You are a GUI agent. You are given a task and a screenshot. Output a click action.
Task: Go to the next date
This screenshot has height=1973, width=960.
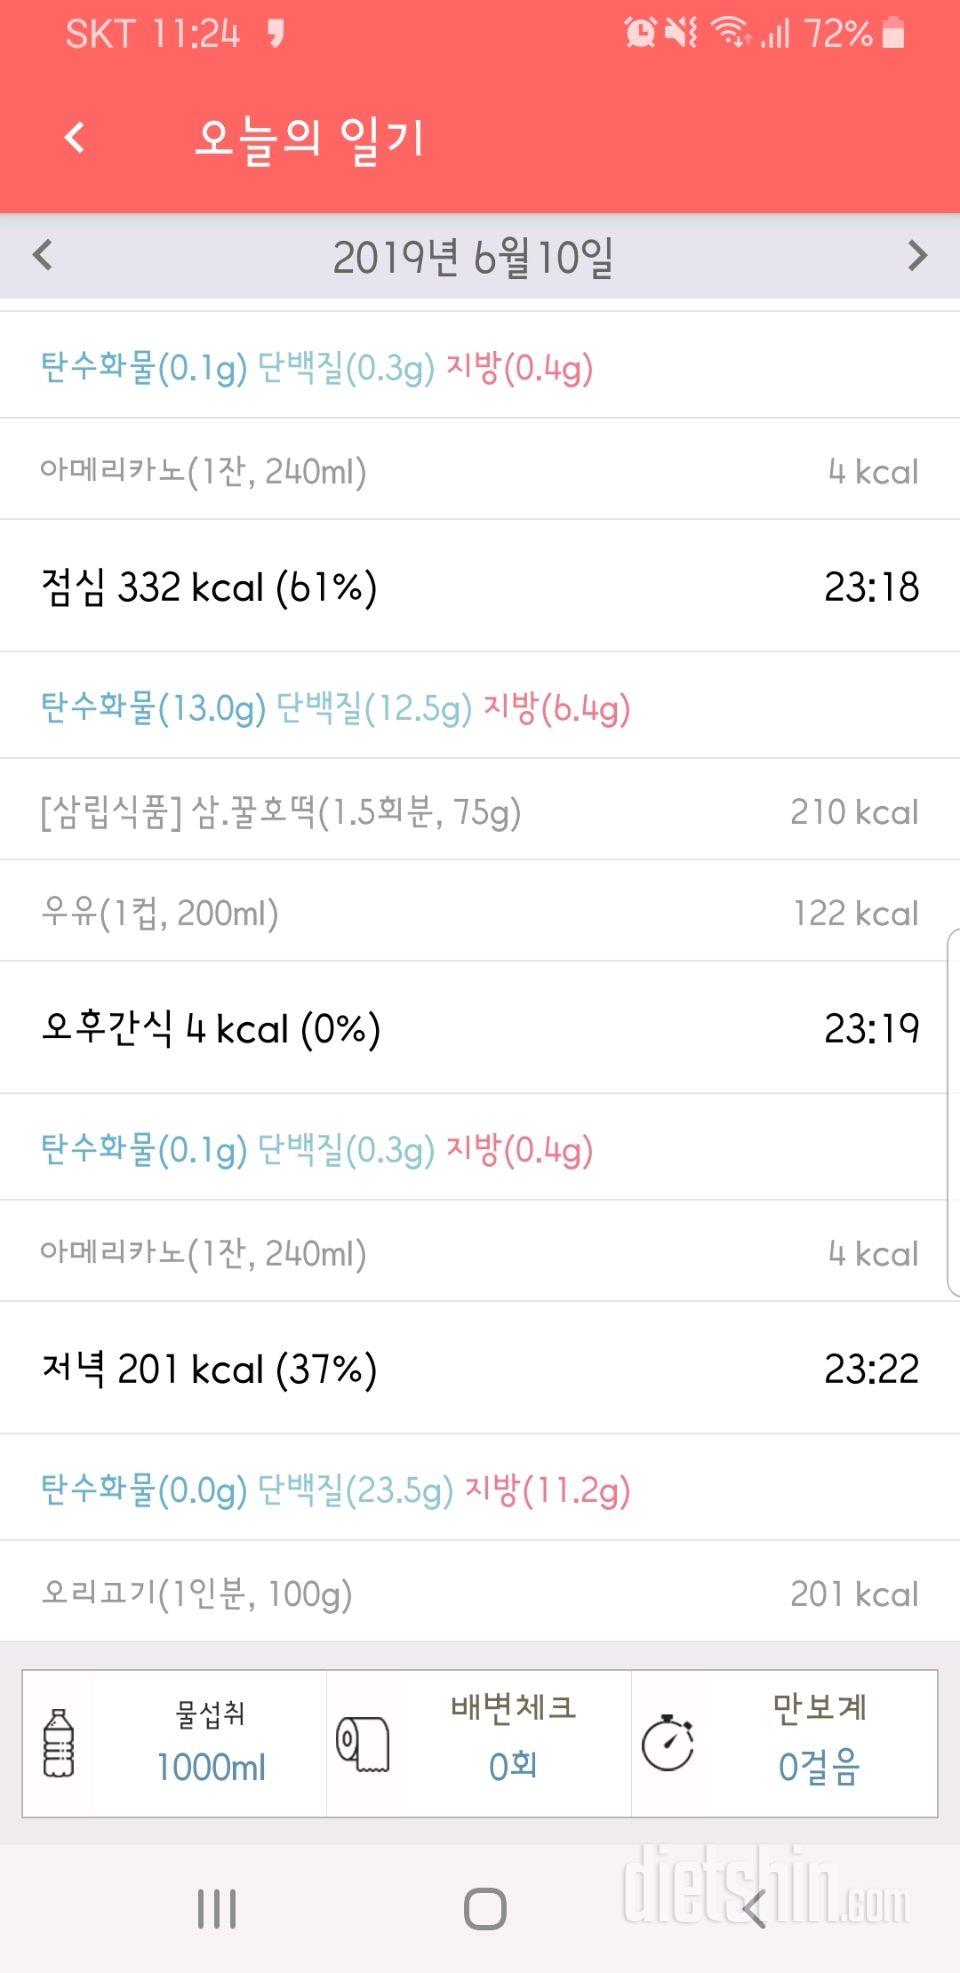pyautogui.click(x=917, y=256)
